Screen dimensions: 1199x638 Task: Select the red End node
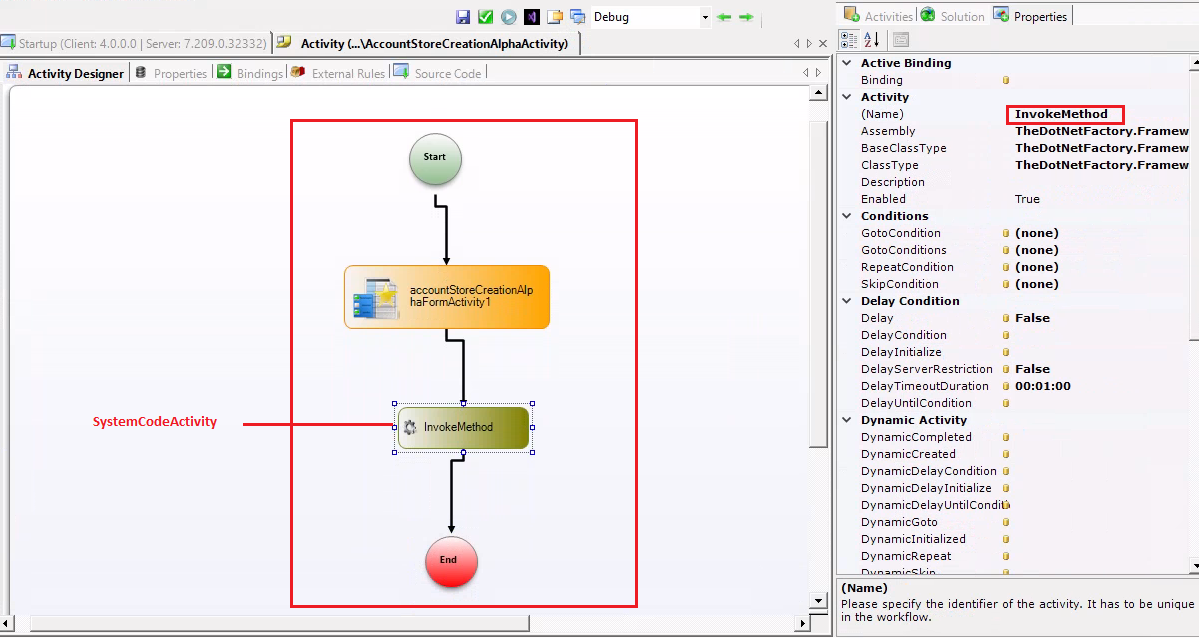(x=451, y=562)
